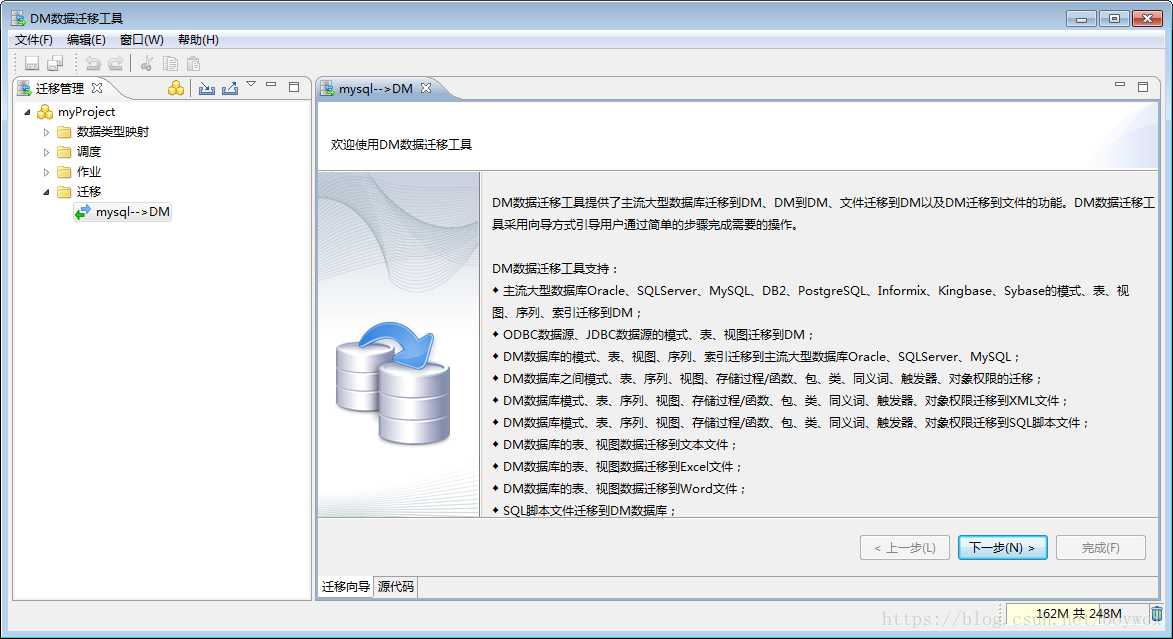Open the 编辑(E) menu
Viewport: 1173px width, 639px height.
(86, 40)
